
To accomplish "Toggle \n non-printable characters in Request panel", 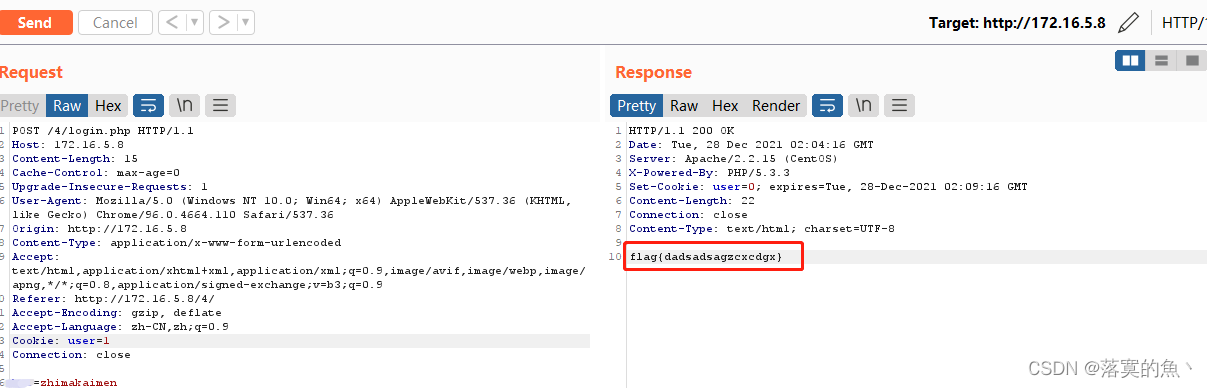I will pyautogui.click(x=185, y=105).
